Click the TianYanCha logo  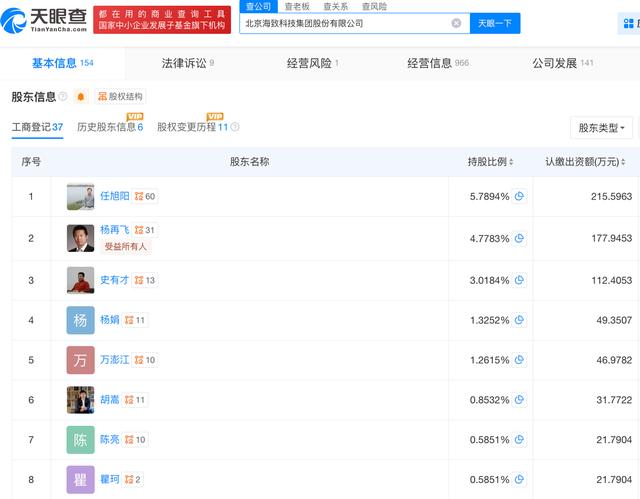pyautogui.click(x=47, y=19)
